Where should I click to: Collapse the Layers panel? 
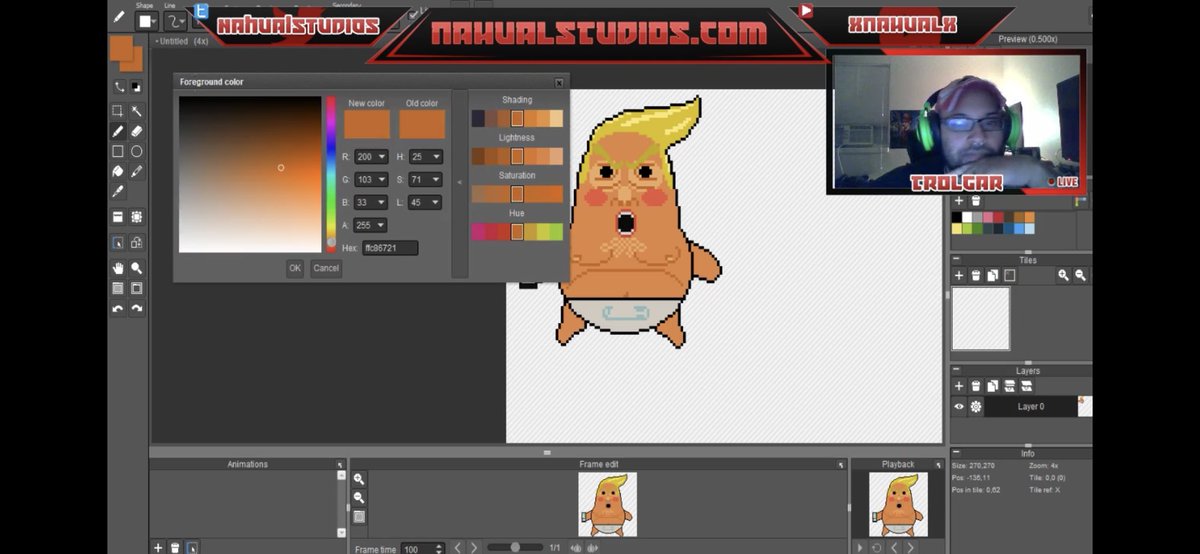click(x=956, y=370)
